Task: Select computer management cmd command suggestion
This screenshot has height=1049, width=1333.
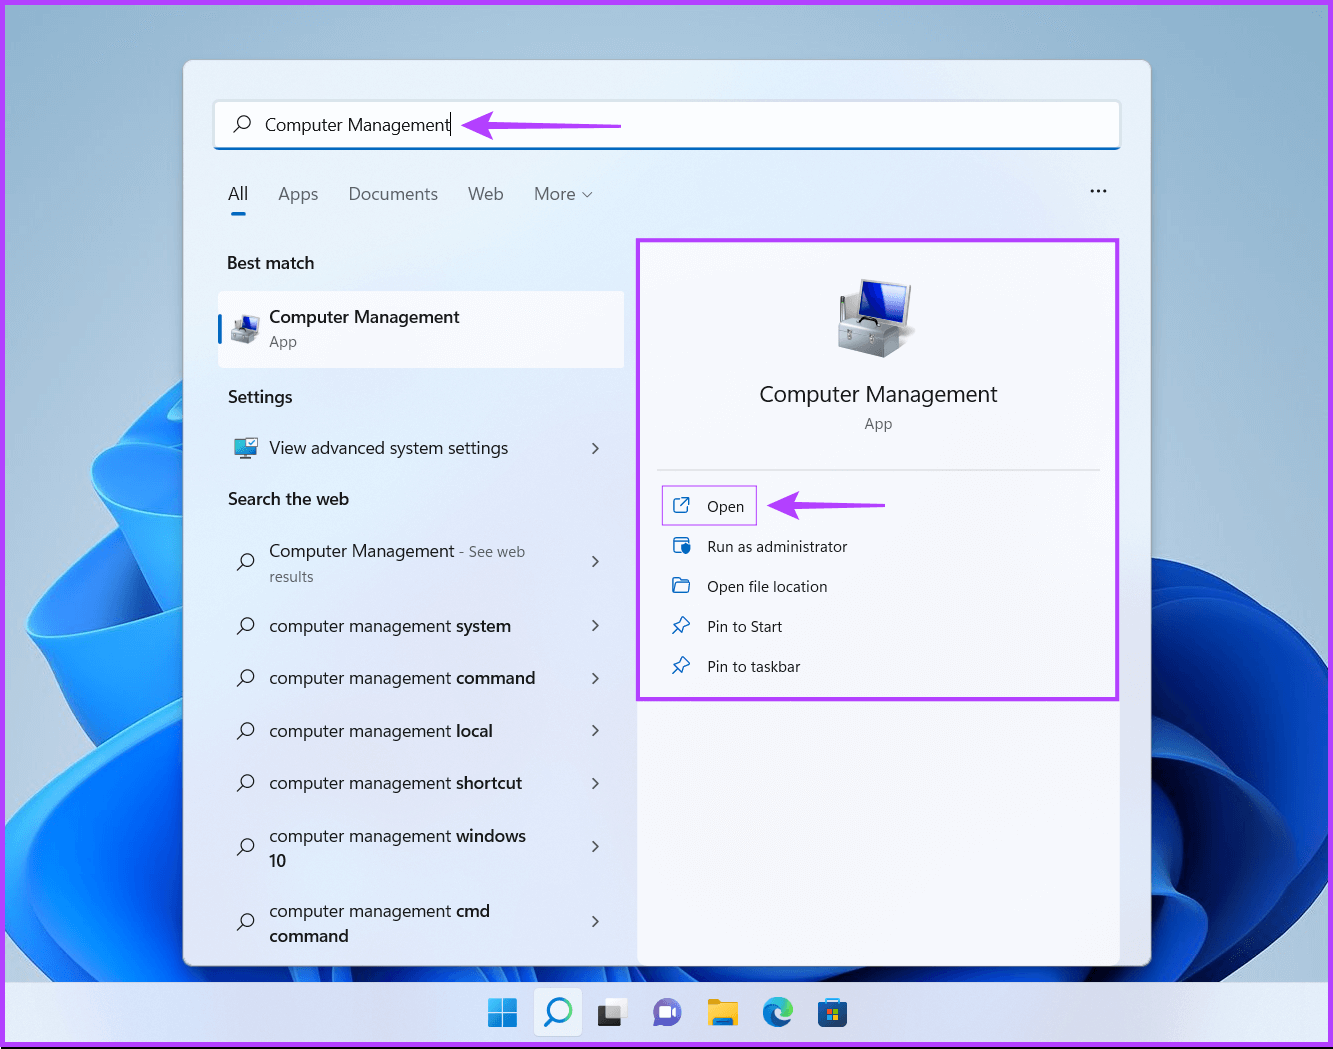Action: [421, 922]
